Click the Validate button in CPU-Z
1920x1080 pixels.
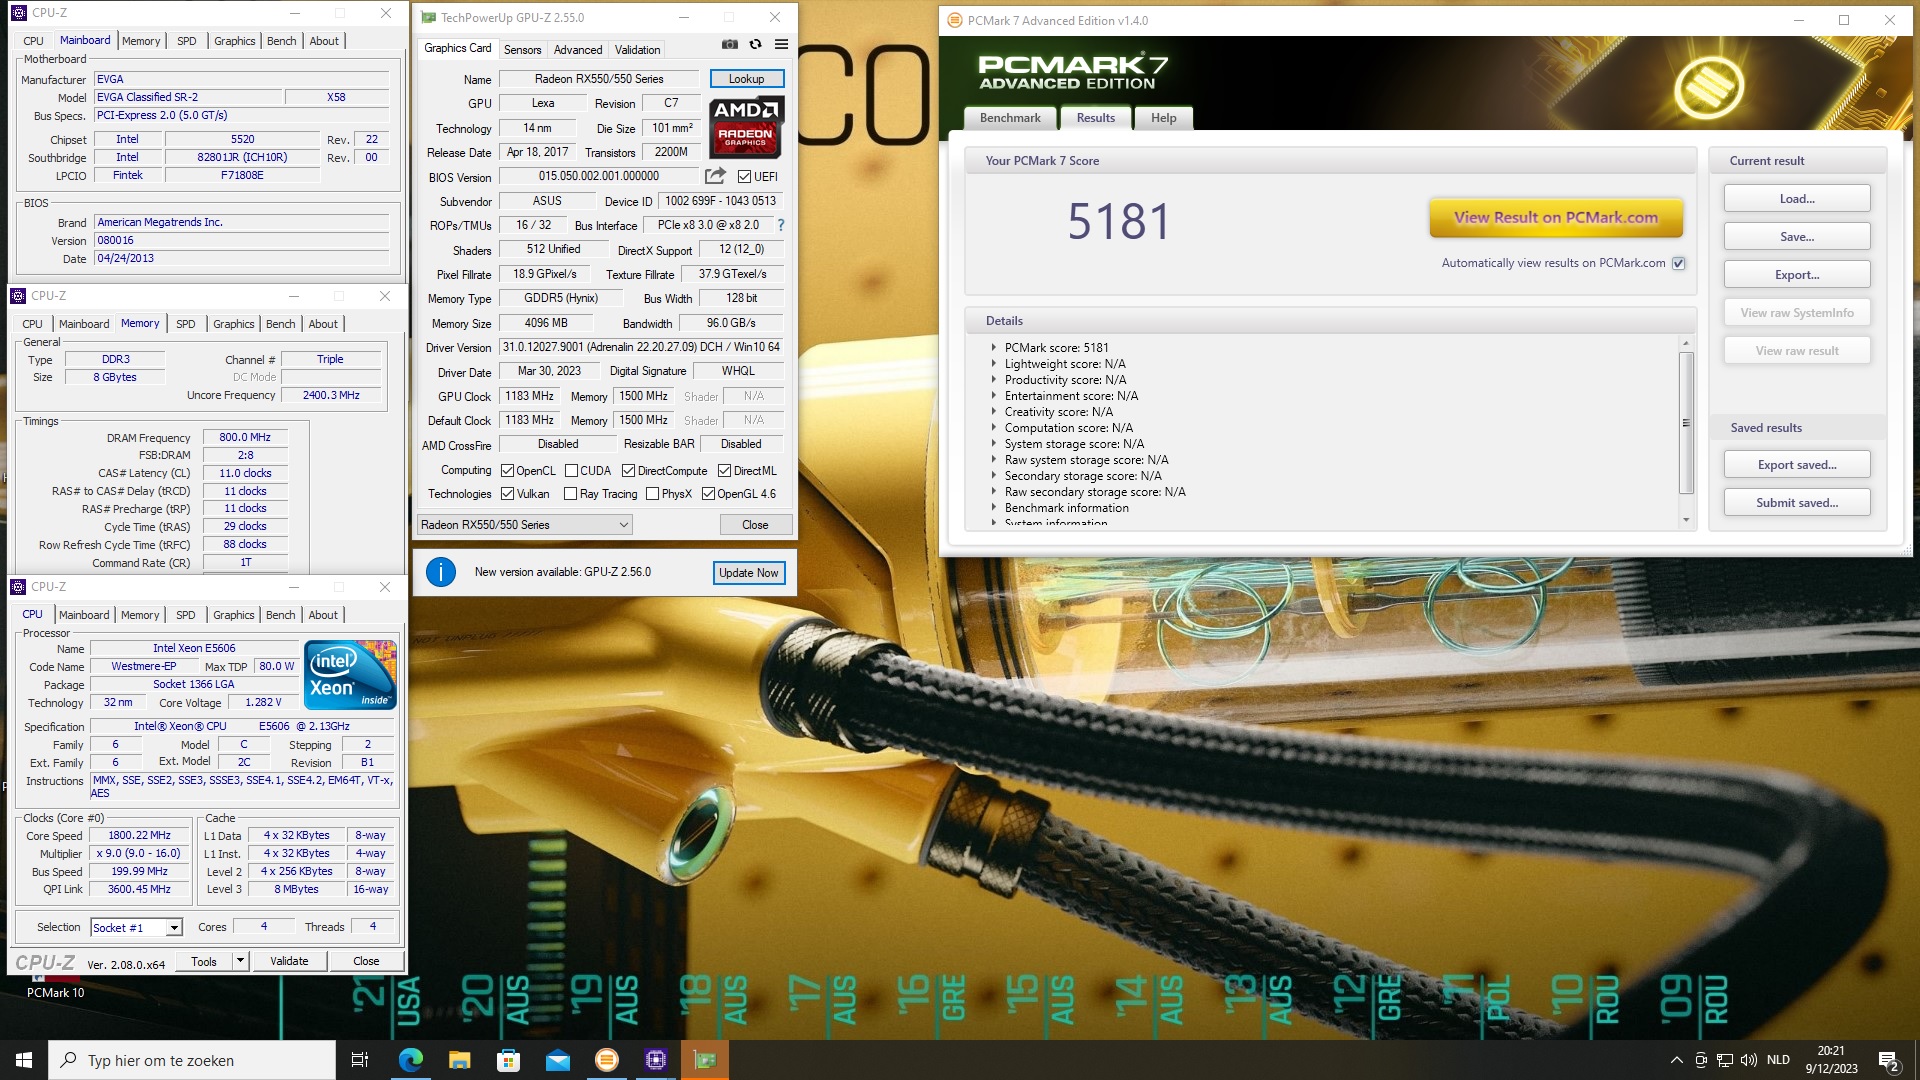[289, 961]
